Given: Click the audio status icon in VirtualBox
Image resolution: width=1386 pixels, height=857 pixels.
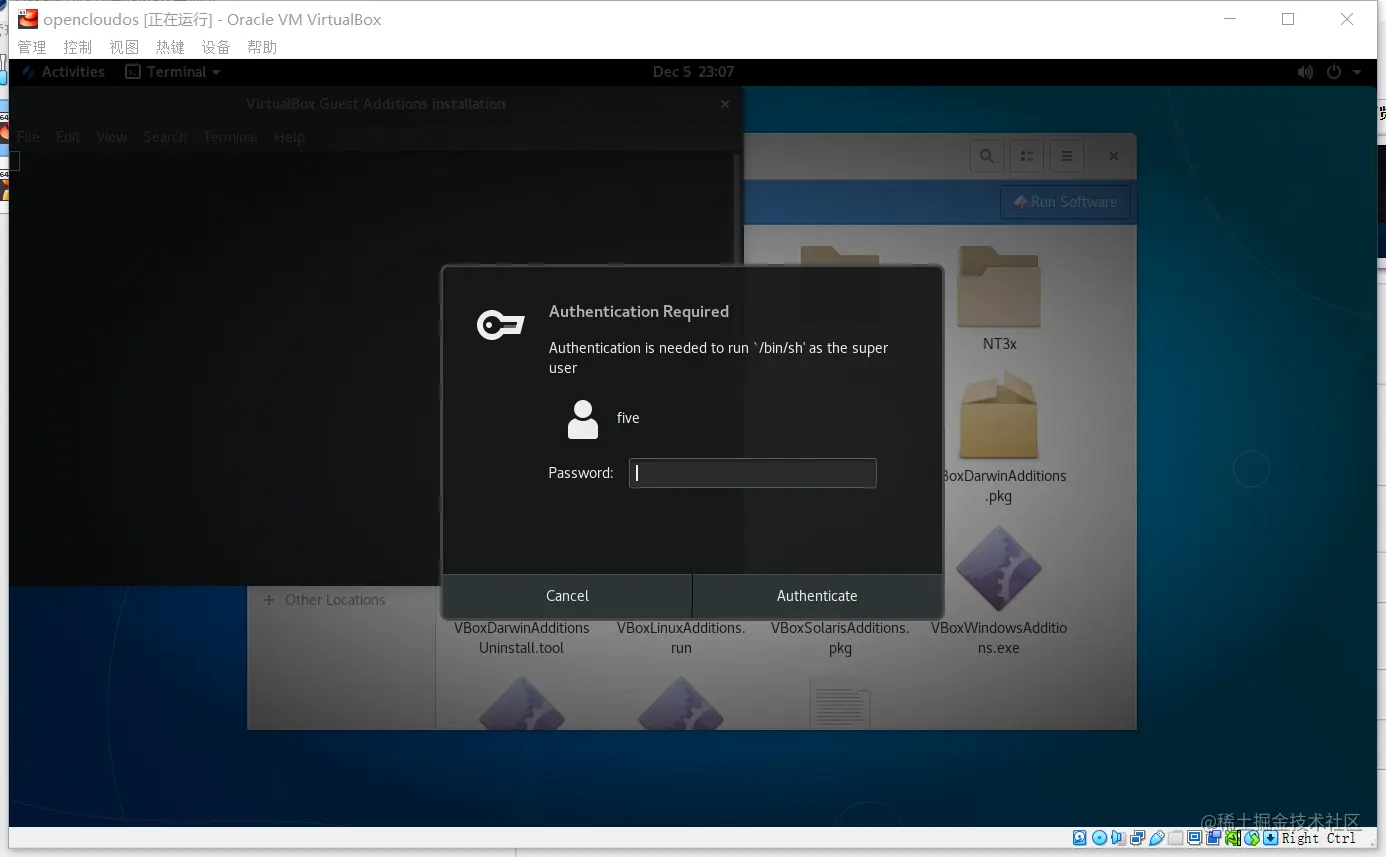Looking at the screenshot, I should (1118, 838).
